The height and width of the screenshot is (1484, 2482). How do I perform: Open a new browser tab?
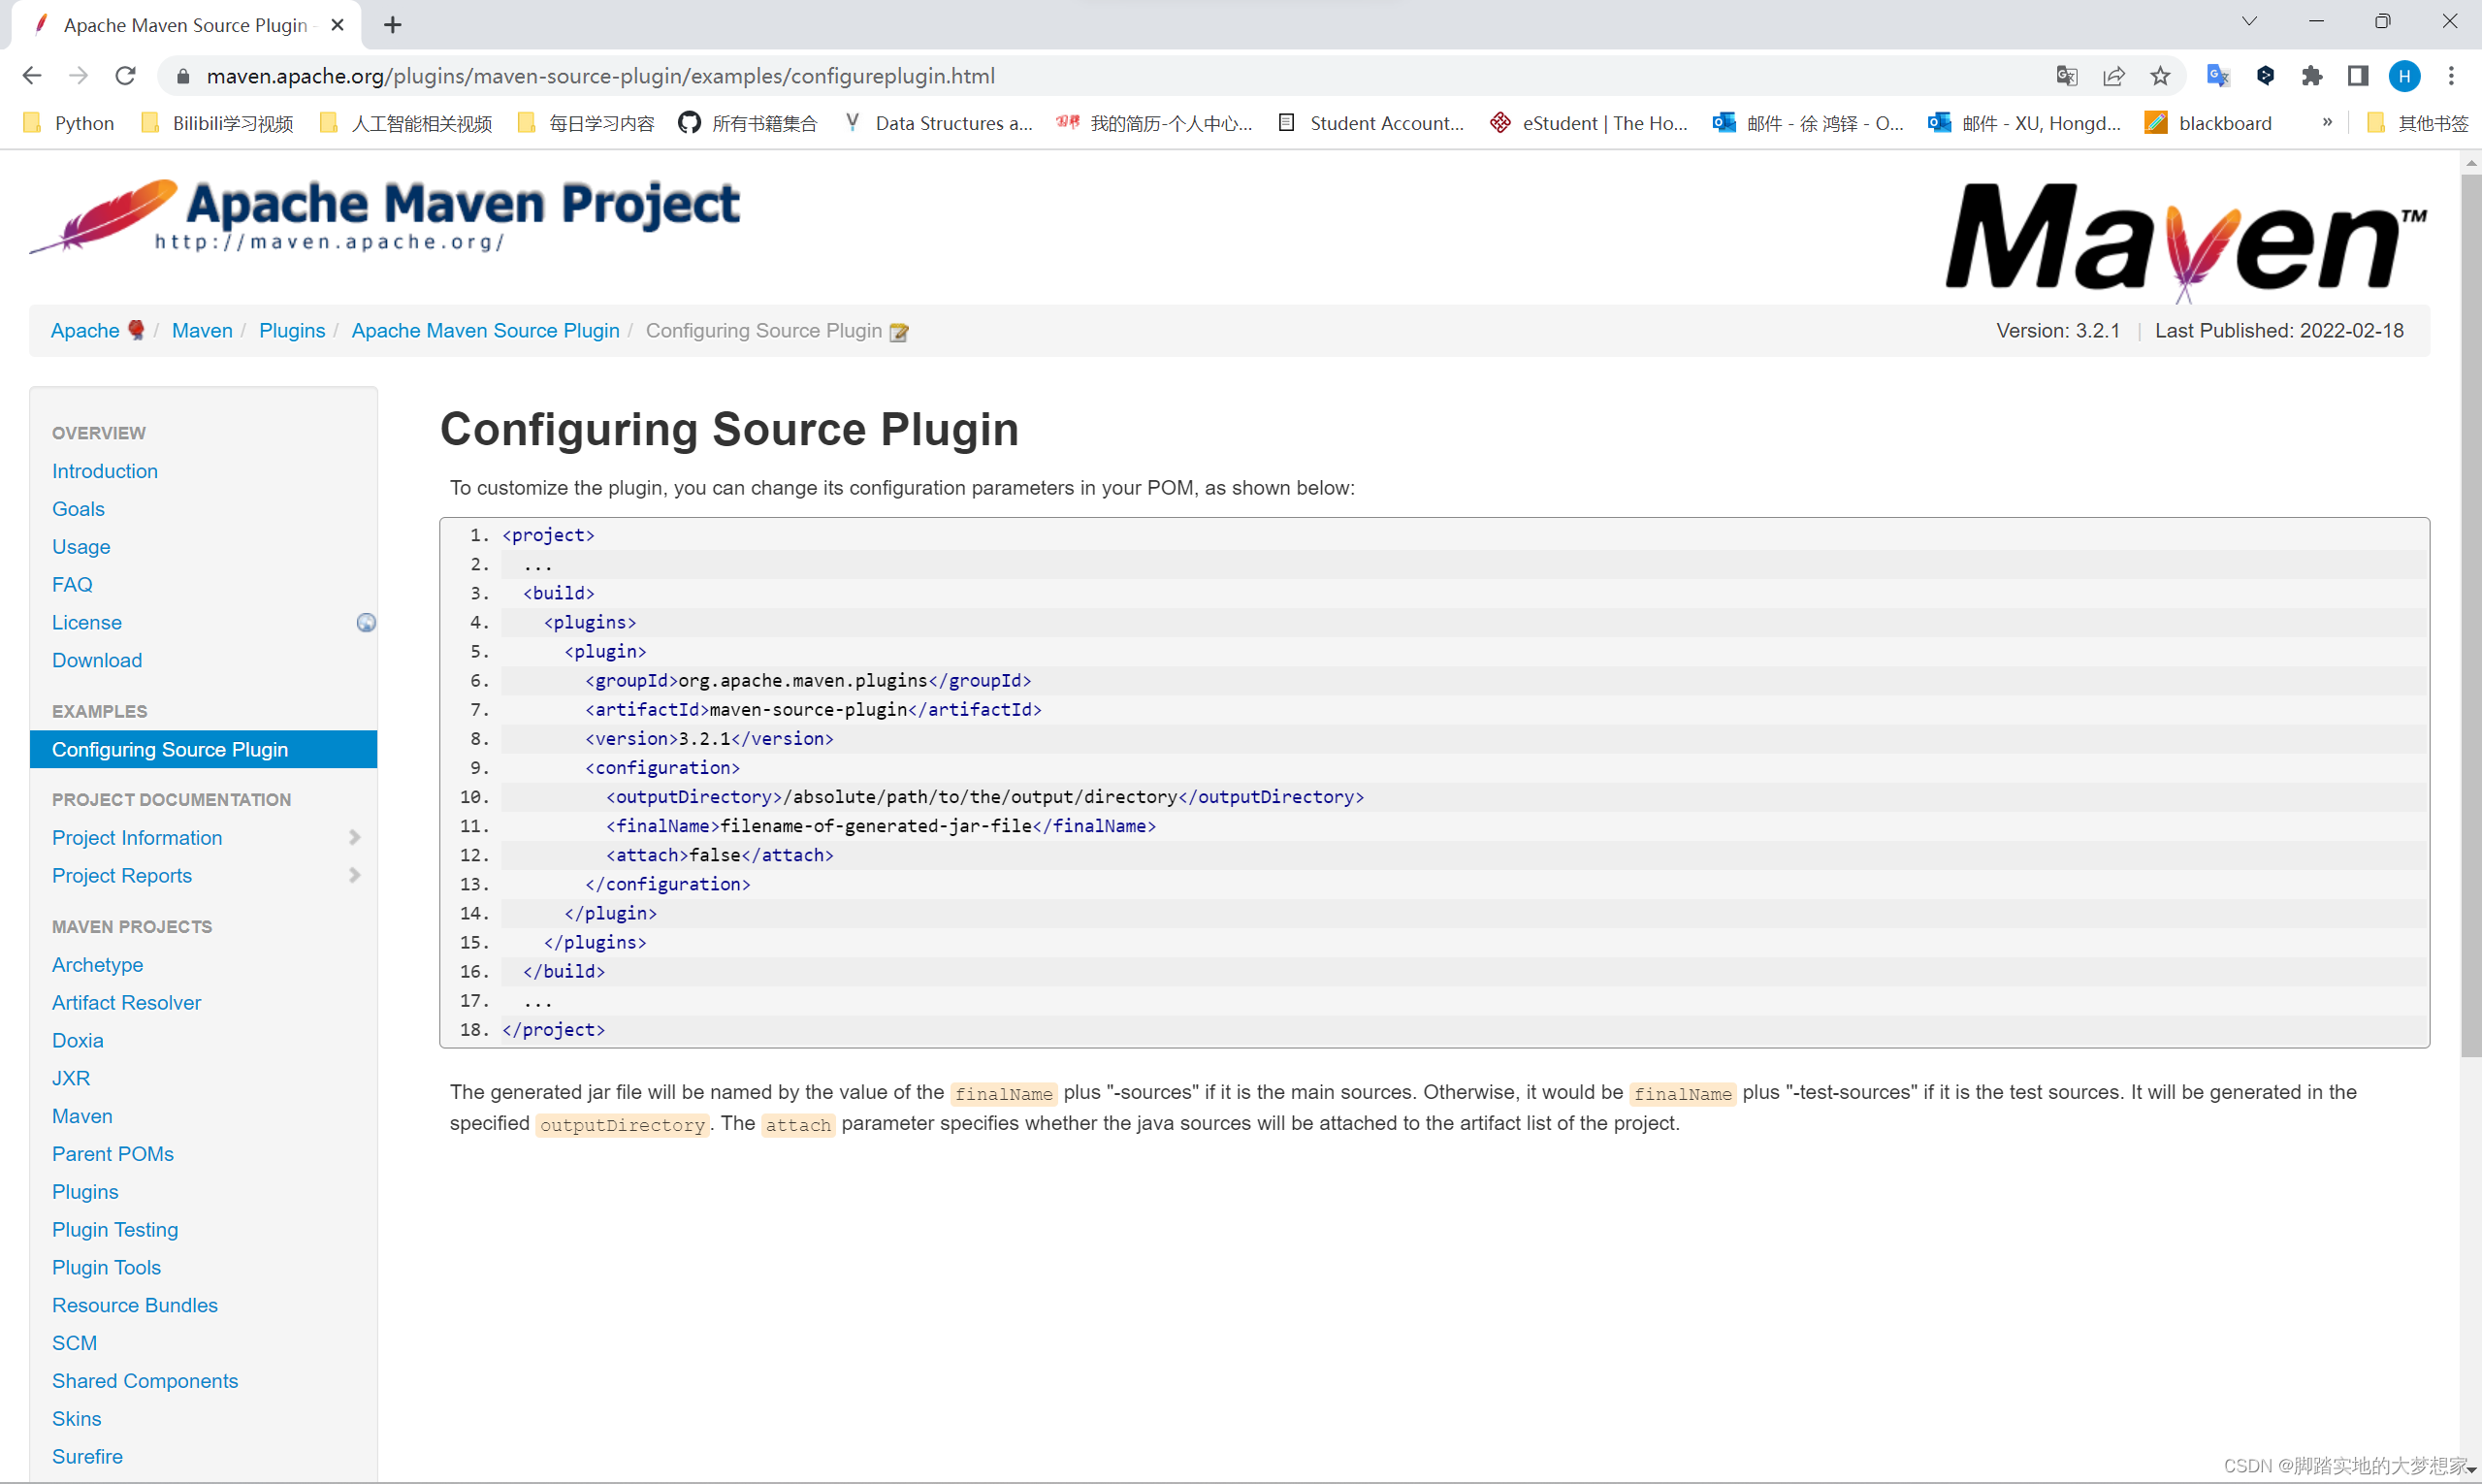(x=393, y=25)
